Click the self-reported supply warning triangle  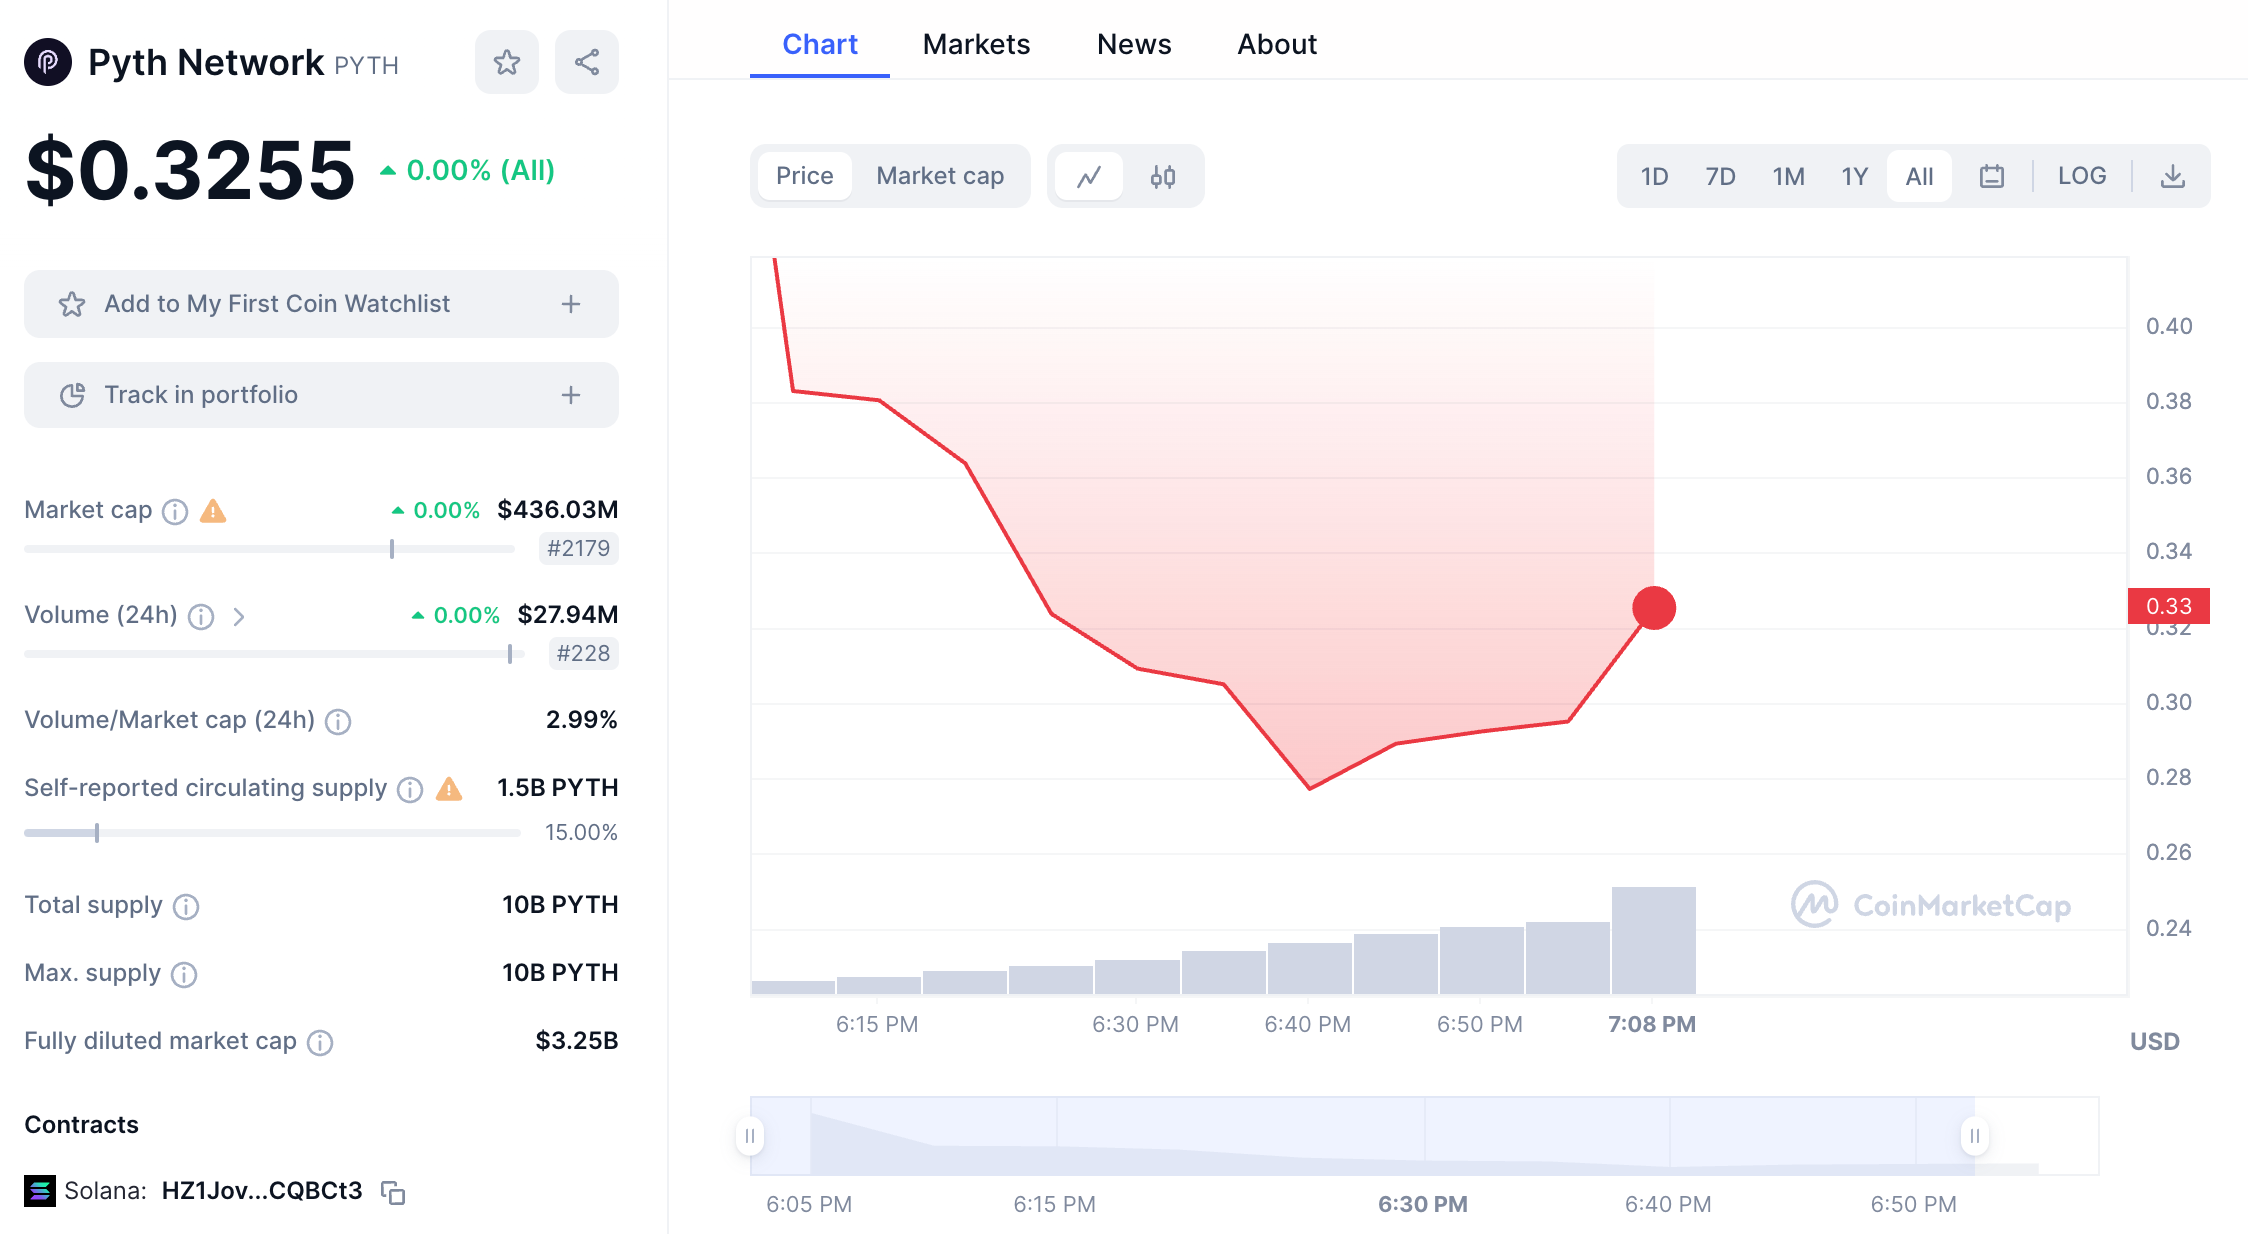click(449, 789)
